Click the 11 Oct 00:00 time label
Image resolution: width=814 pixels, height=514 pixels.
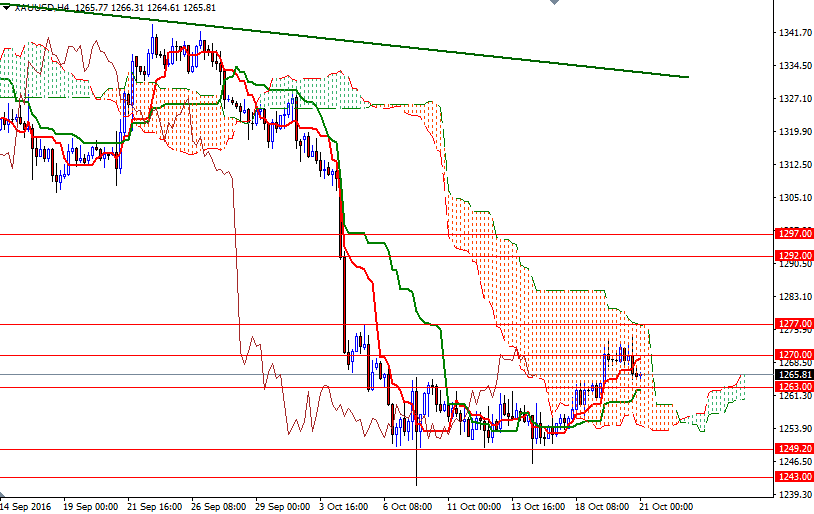tap(473, 506)
